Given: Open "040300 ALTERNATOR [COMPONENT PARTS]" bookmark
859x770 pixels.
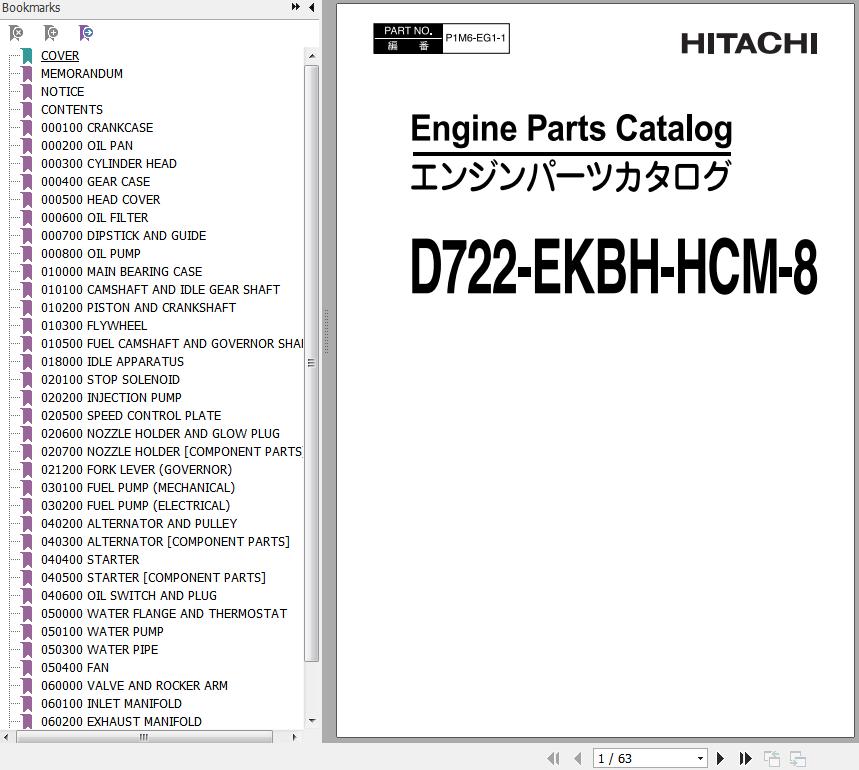Looking at the screenshot, I should pos(165,542).
